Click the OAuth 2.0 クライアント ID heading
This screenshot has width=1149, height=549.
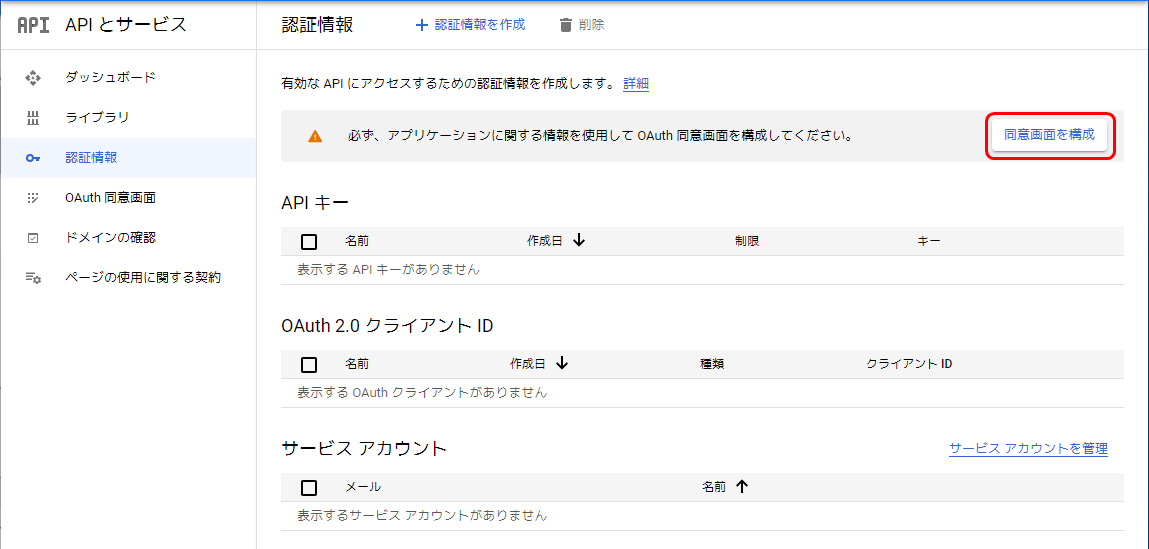[387, 325]
